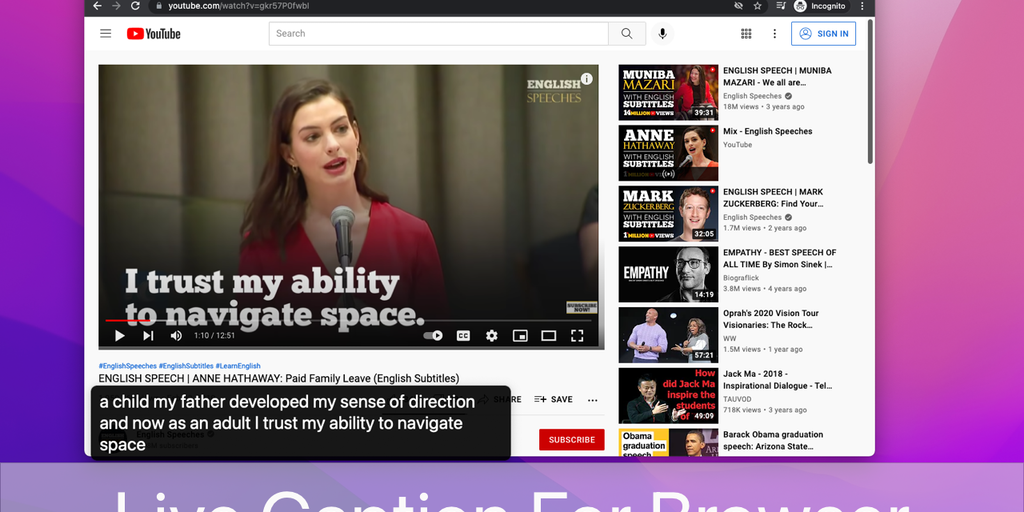The height and width of the screenshot is (512, 1024).
Task: Toggle closed captions with CC button
Action: pos(463,336)
